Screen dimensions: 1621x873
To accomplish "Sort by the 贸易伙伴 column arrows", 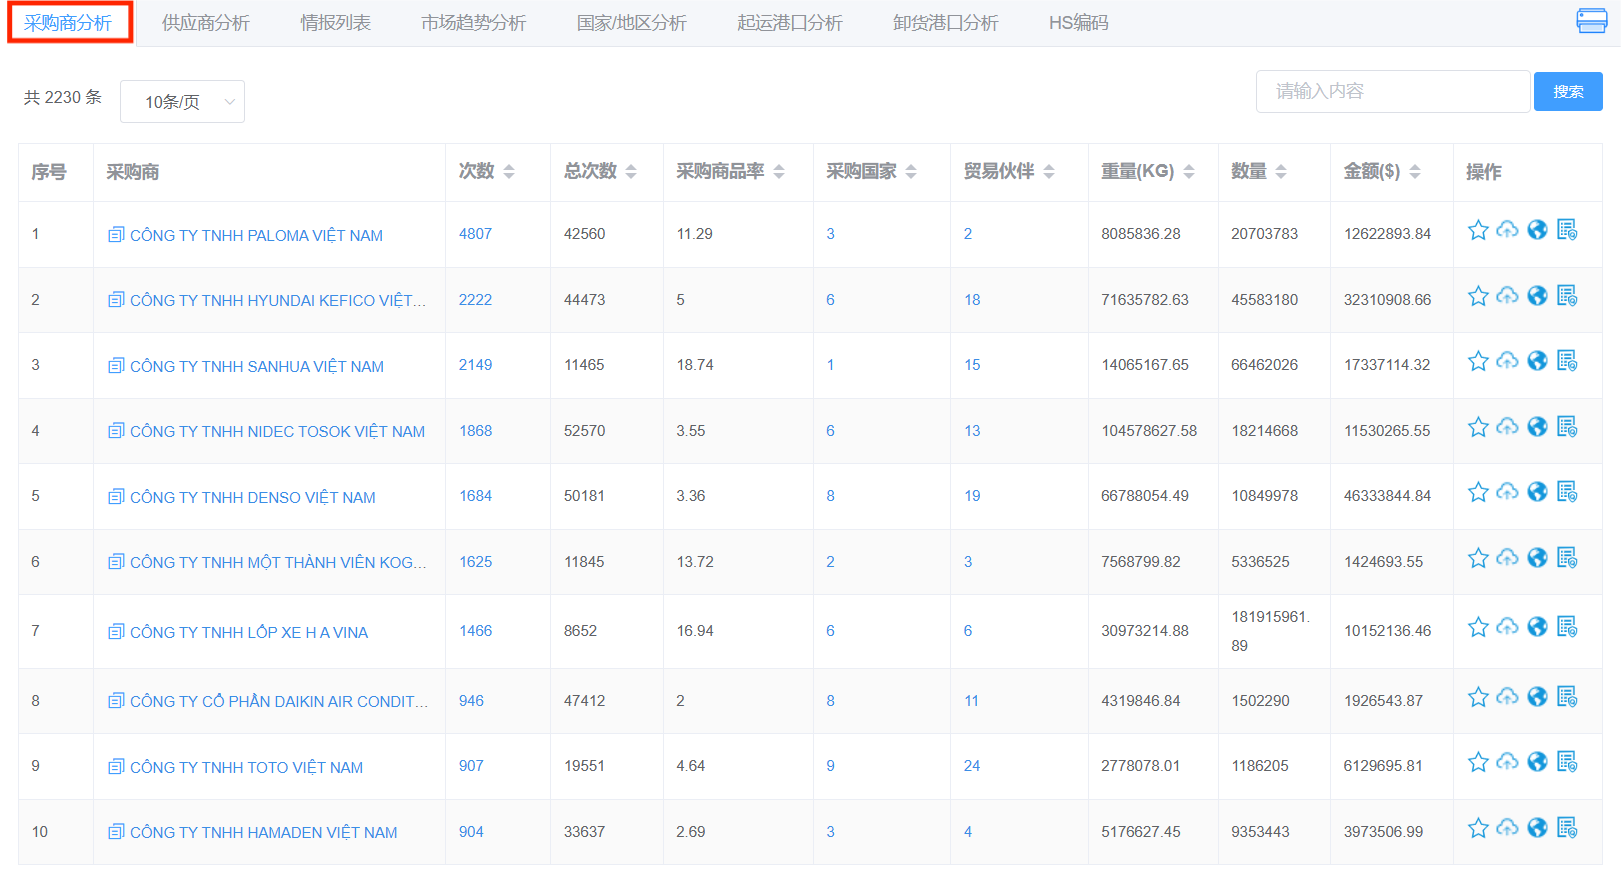I will (x=1049, y=172).
